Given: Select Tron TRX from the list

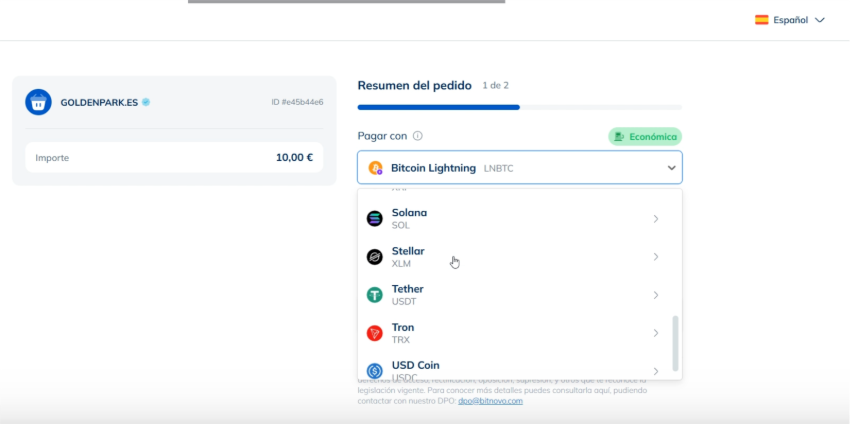Looking at the screenshot, I should (x=515, y=333).
